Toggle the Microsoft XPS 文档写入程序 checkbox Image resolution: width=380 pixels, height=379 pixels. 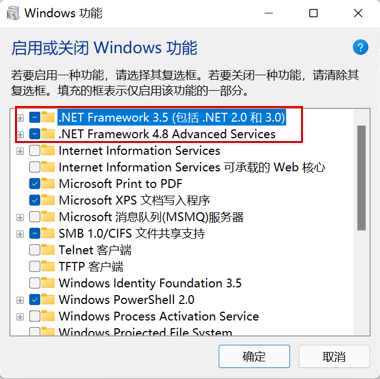tap(35, 200)
